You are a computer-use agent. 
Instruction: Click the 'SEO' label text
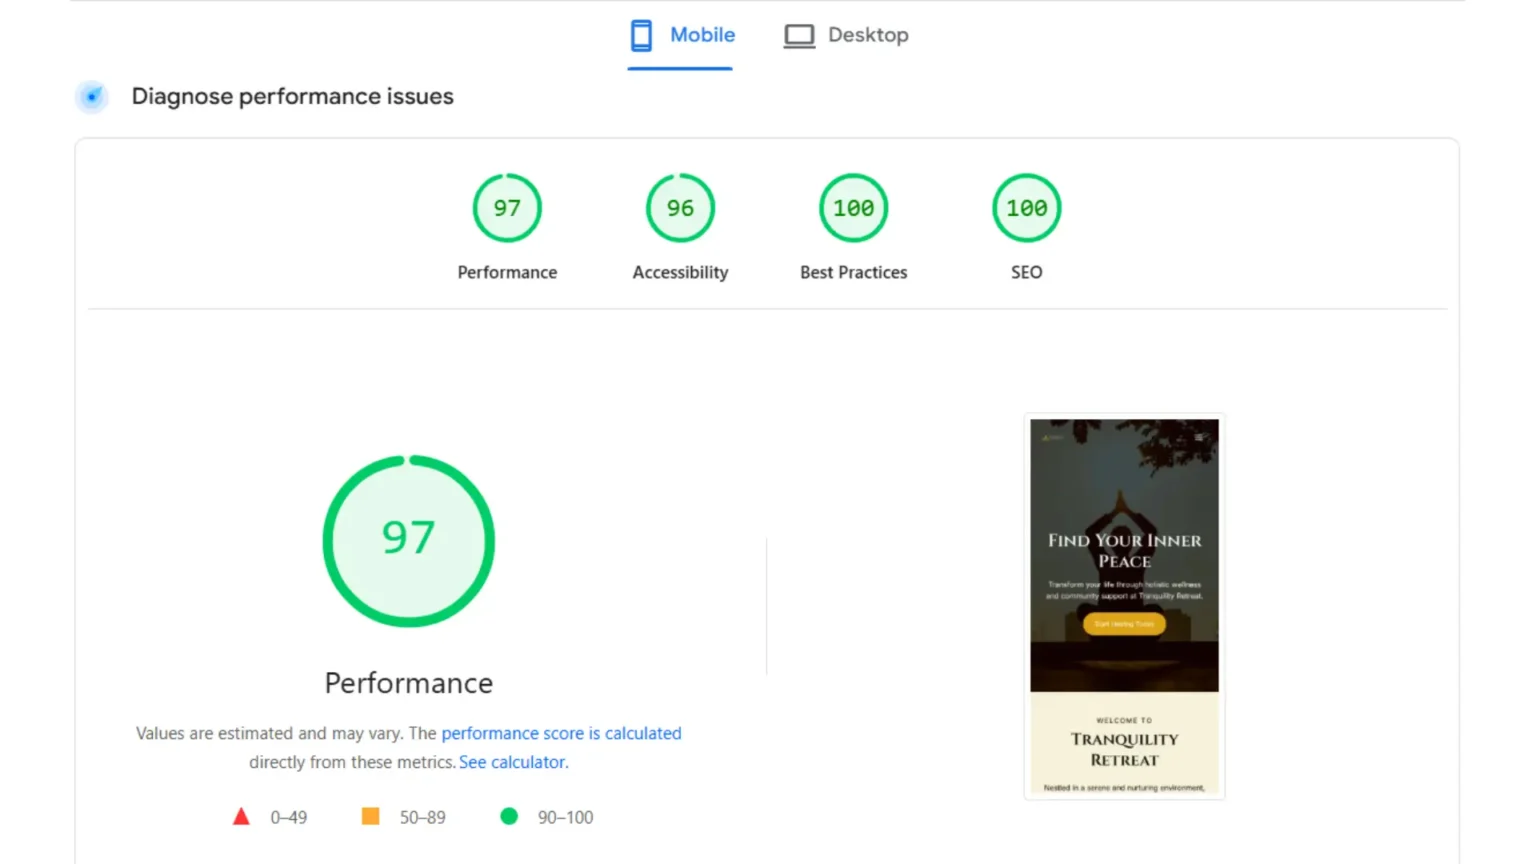click(x=1026, y=272)
